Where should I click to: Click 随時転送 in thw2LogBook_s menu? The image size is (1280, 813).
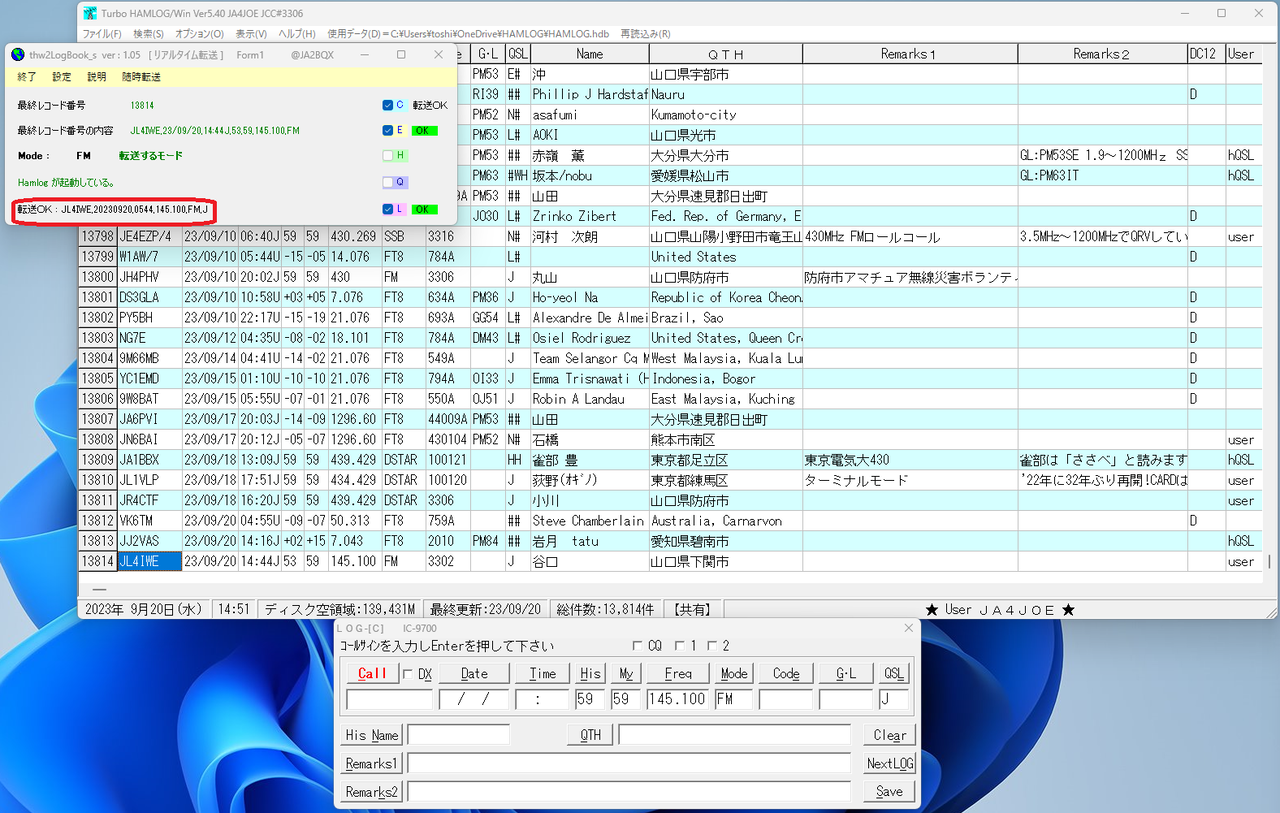[x=141, y=77]
